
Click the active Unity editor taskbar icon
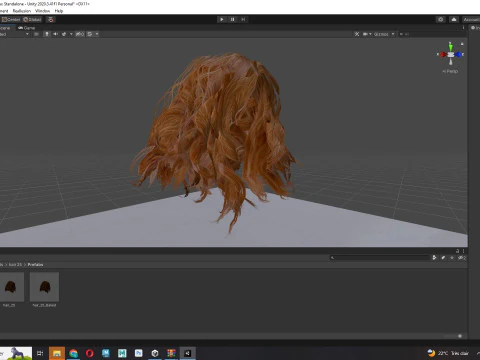pyautogui.click(x=187, y=353)
